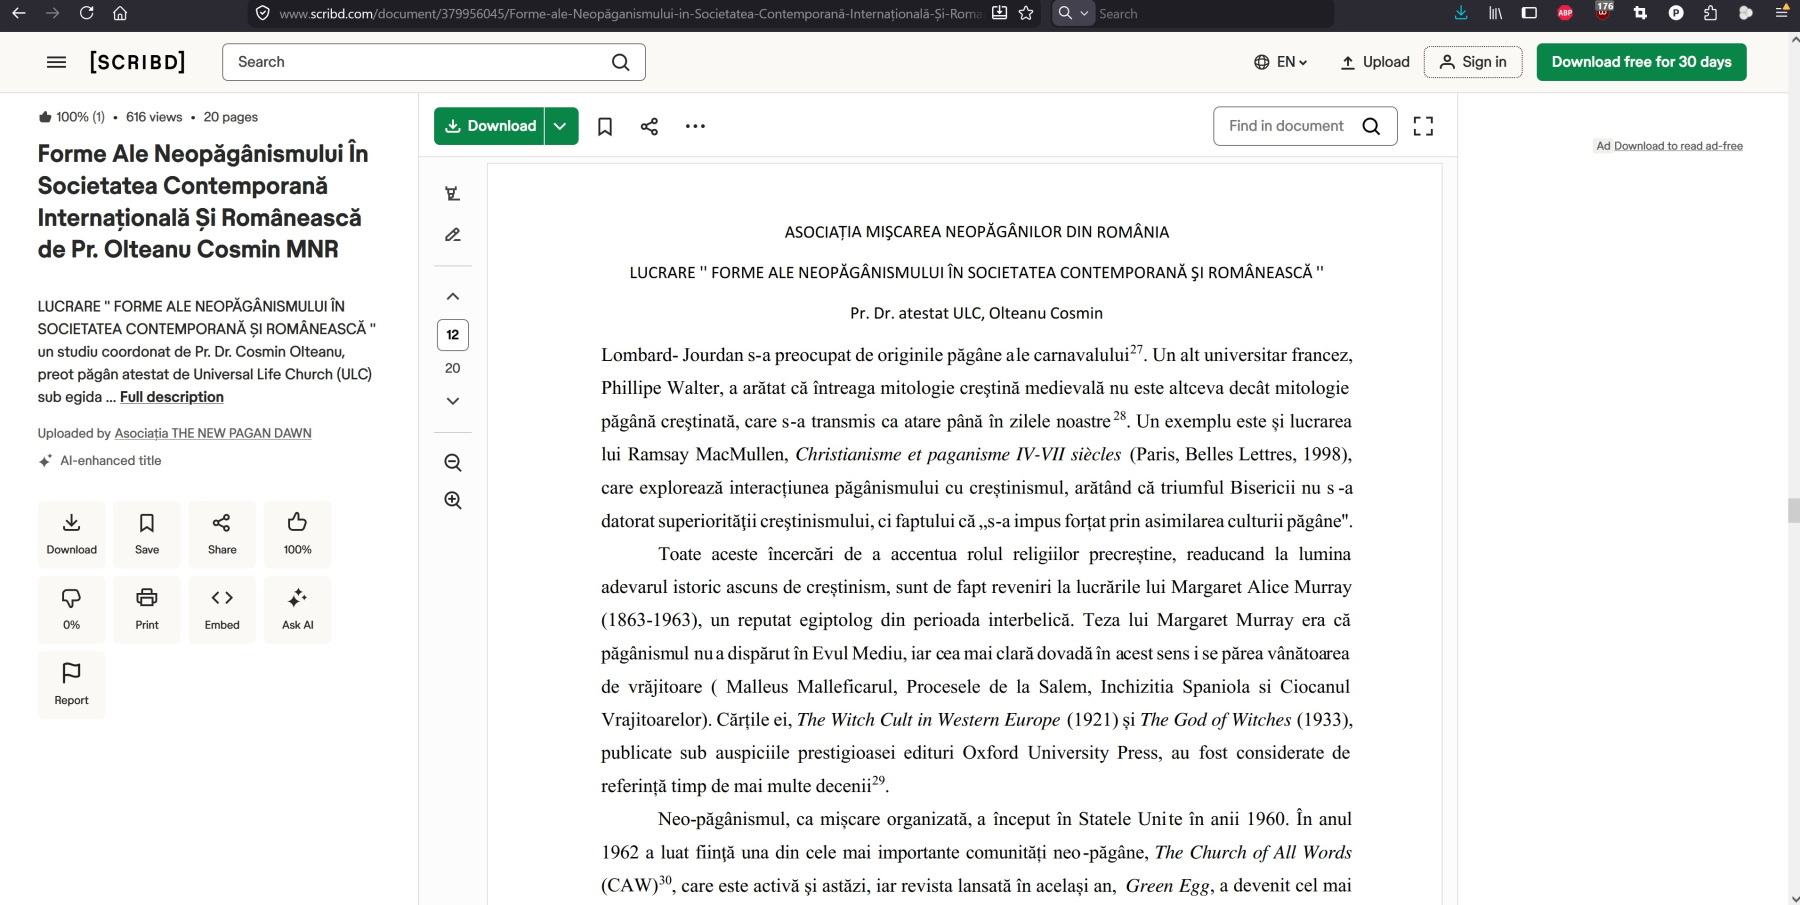This screenshot has height=905, width=1800.
Task: Open the three-dots more options menu
Action: tap(695, 126)
